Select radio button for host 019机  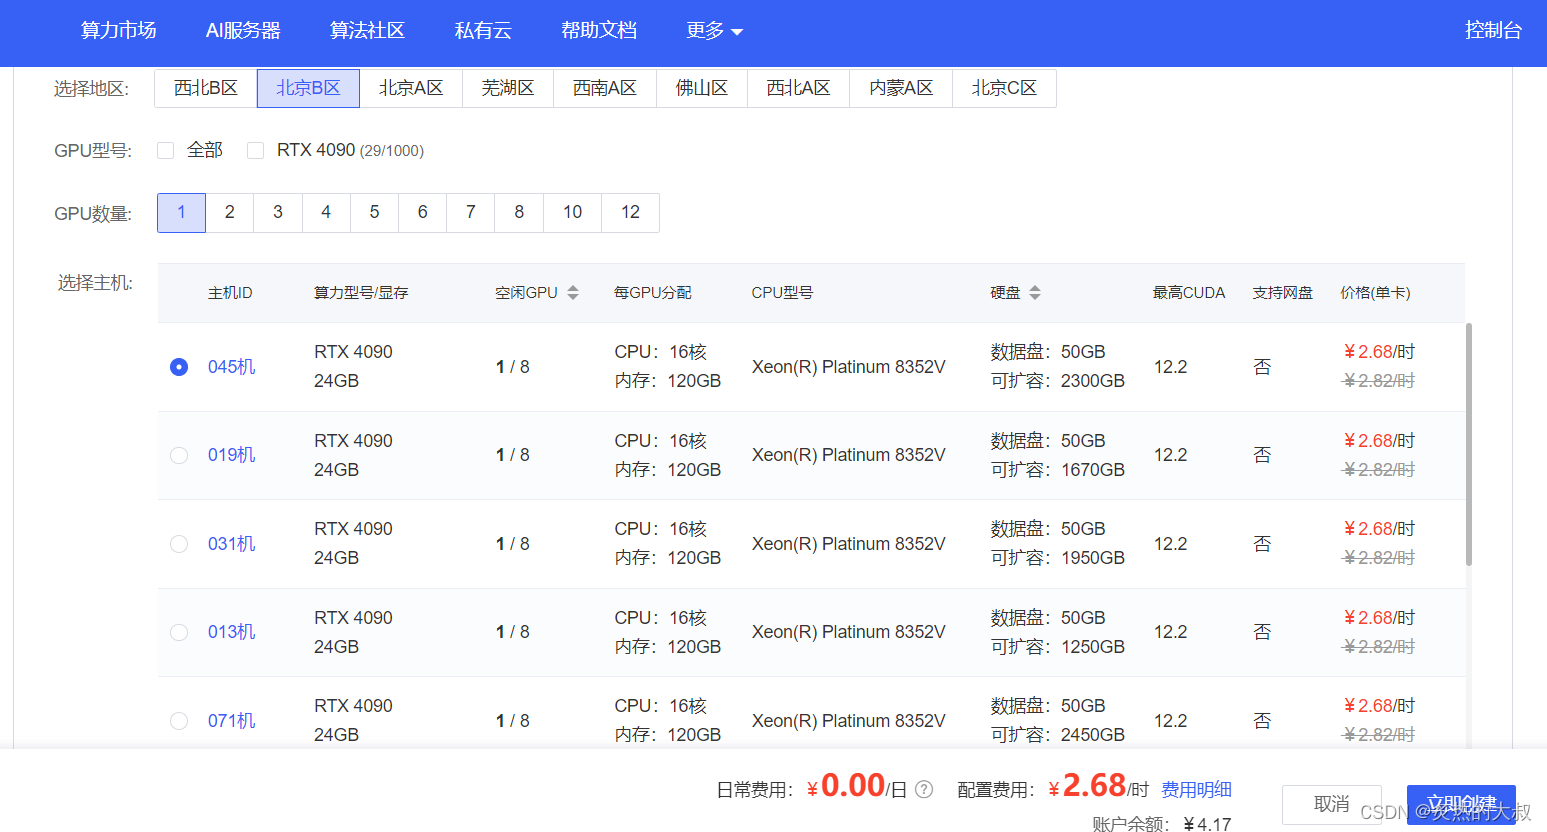[x=179, y=455]
